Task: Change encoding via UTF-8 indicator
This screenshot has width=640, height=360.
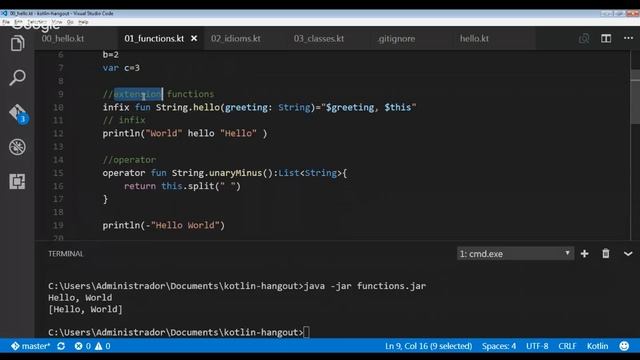Action: 537,346
